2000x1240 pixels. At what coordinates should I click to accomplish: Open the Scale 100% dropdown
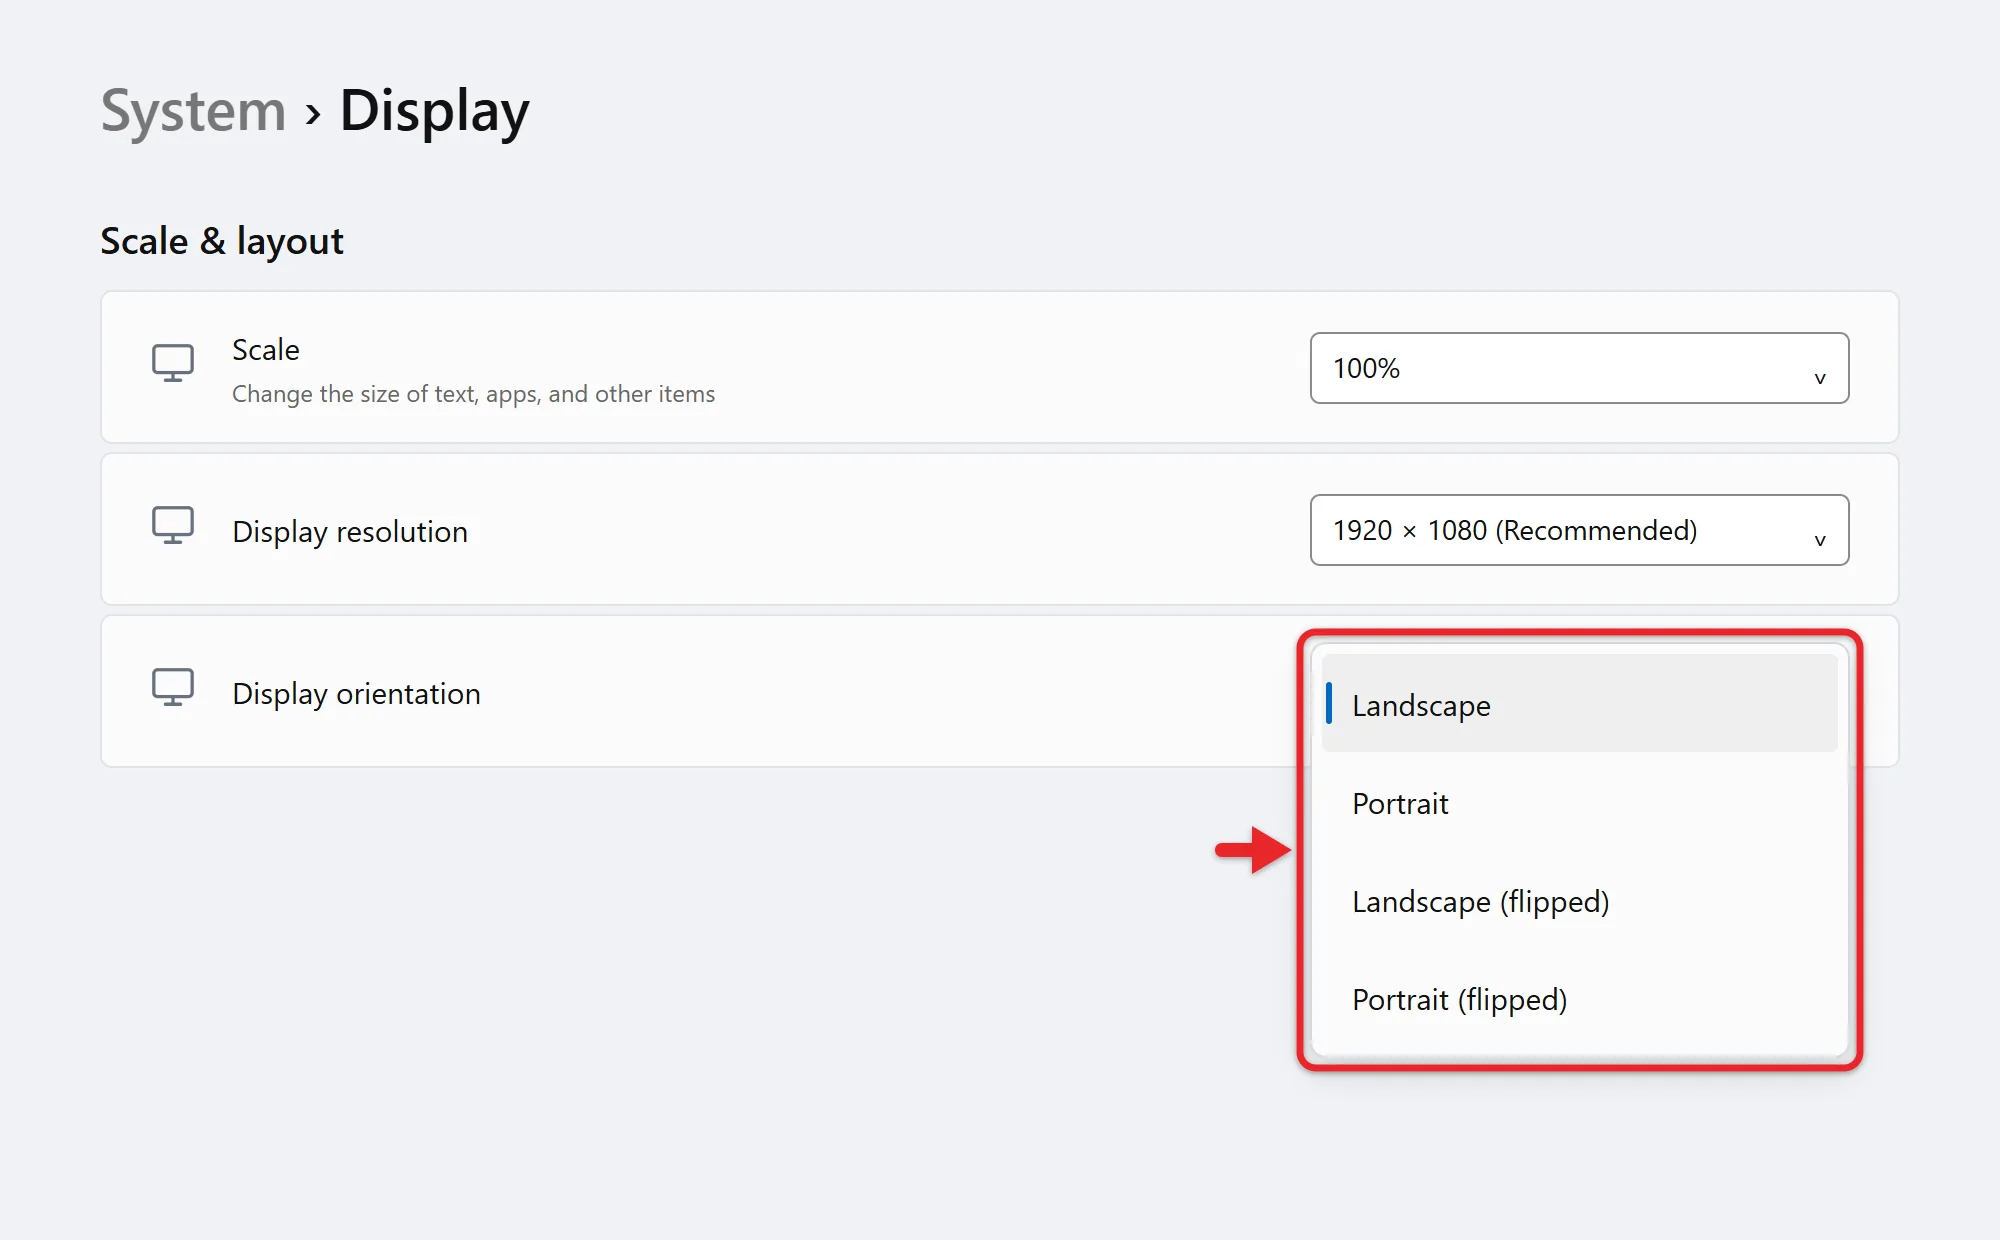(1579, 368)
